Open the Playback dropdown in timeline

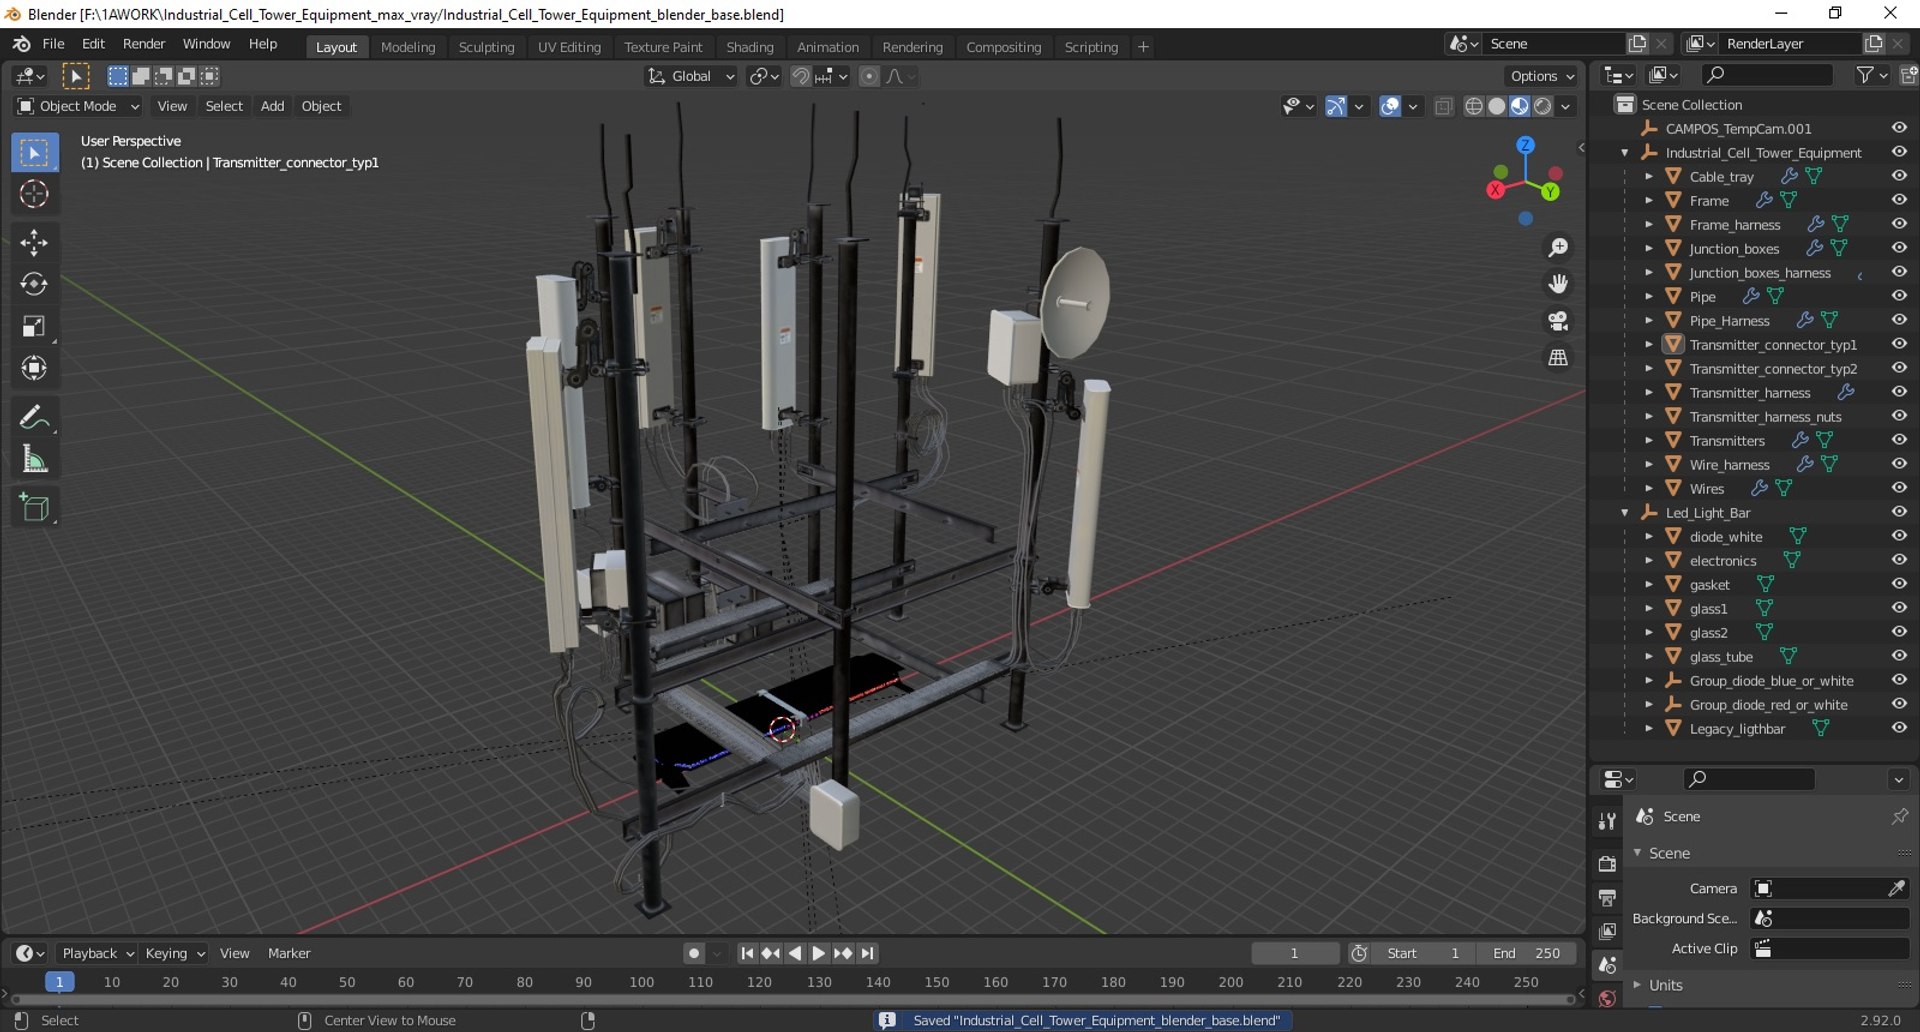tap(96, 953)
